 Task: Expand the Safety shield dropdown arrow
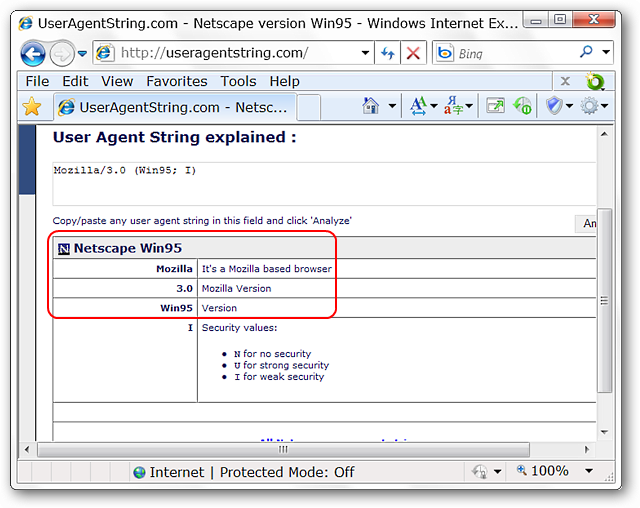click(x=569, y=106)
